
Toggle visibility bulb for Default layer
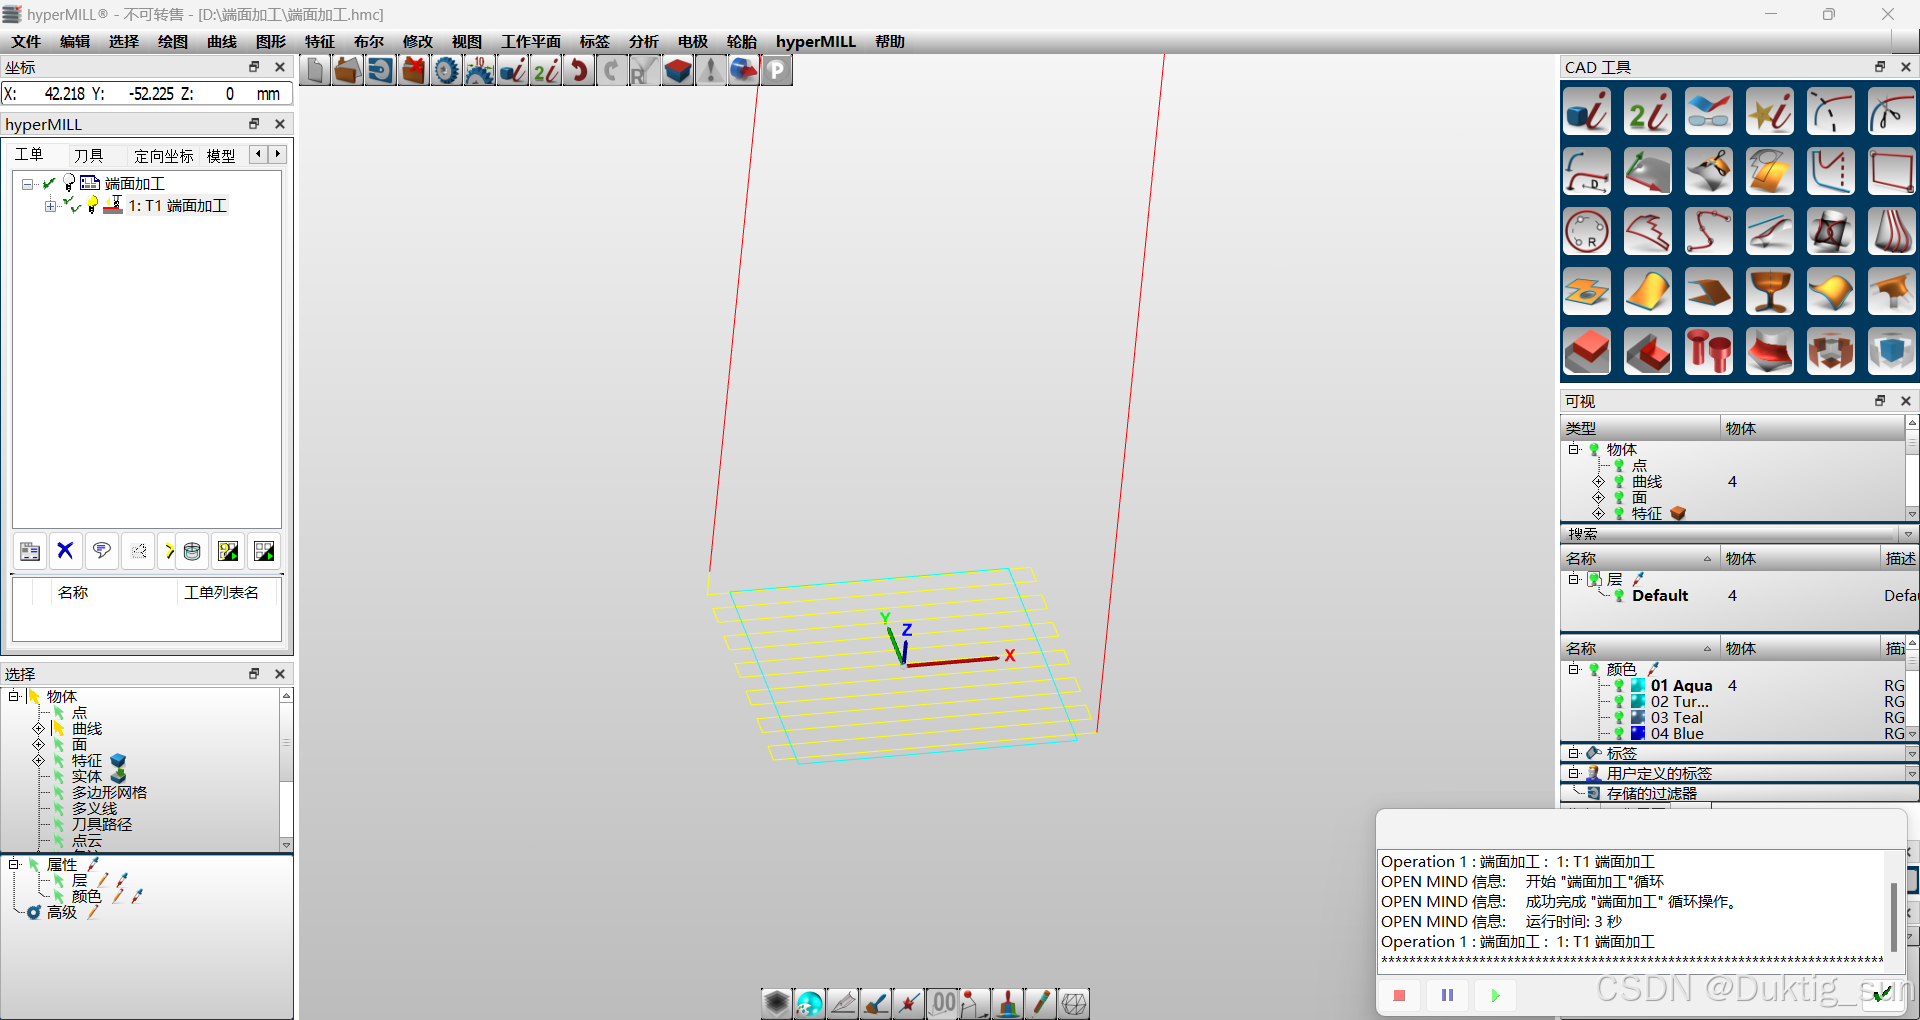pos(1619,596)
